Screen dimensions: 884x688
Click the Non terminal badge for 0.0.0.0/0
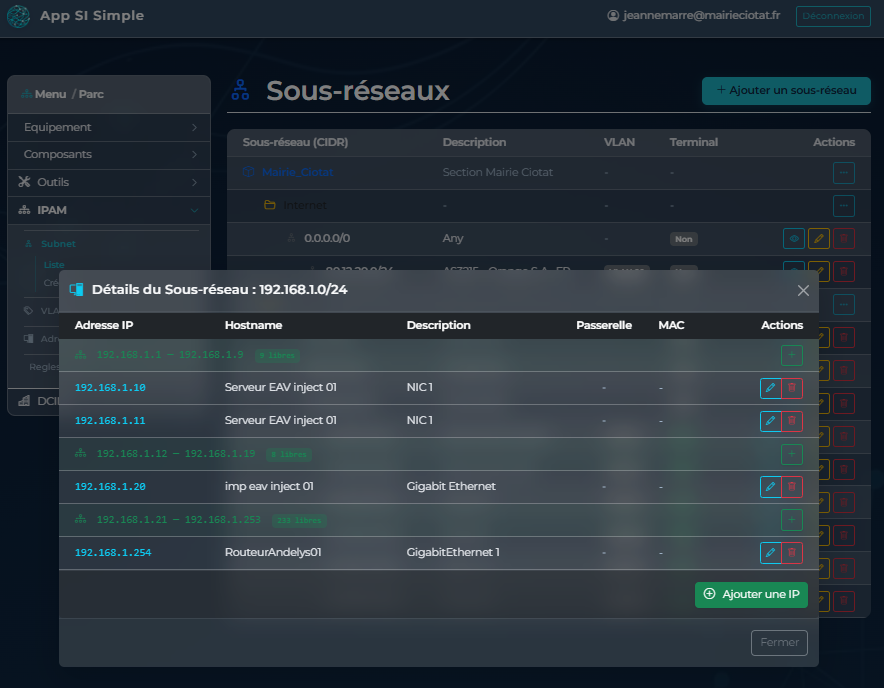coord(683,239)
